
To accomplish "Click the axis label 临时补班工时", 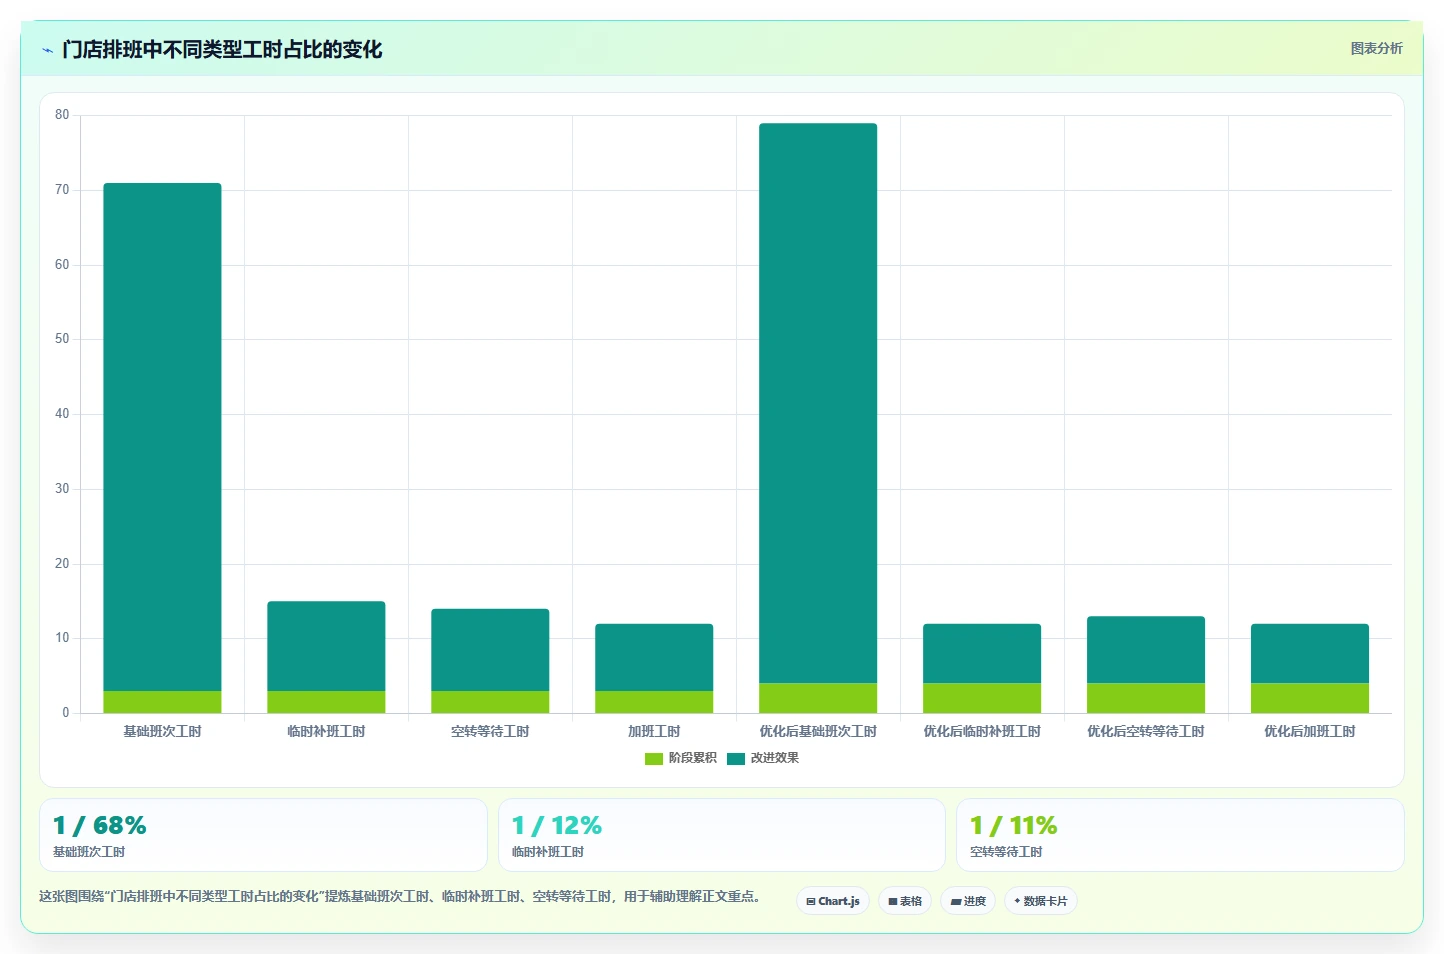I will point(326,732).
